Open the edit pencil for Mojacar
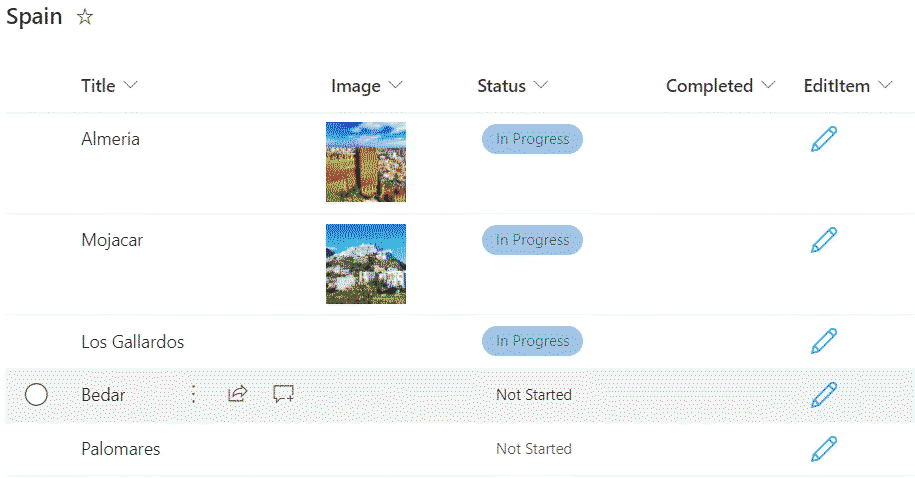This screenshot has width=915, height=478. pyautogui.click(x=824, y=240)
